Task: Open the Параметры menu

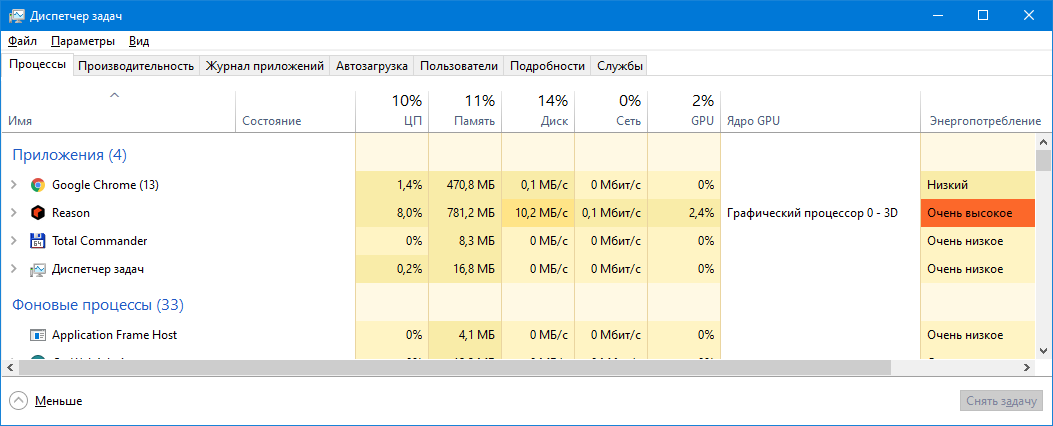Action: (83, 41)
